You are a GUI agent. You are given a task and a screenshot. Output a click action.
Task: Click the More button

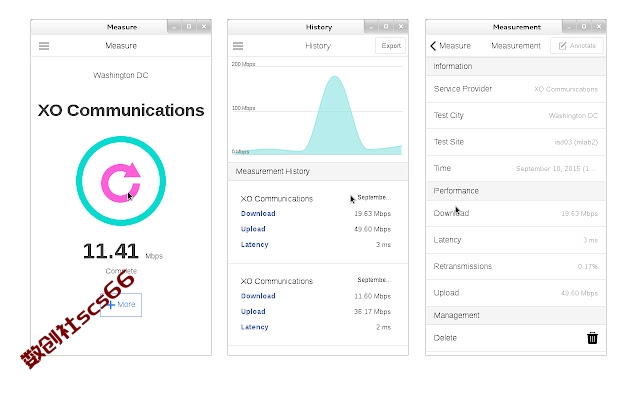tap(121, 304)
